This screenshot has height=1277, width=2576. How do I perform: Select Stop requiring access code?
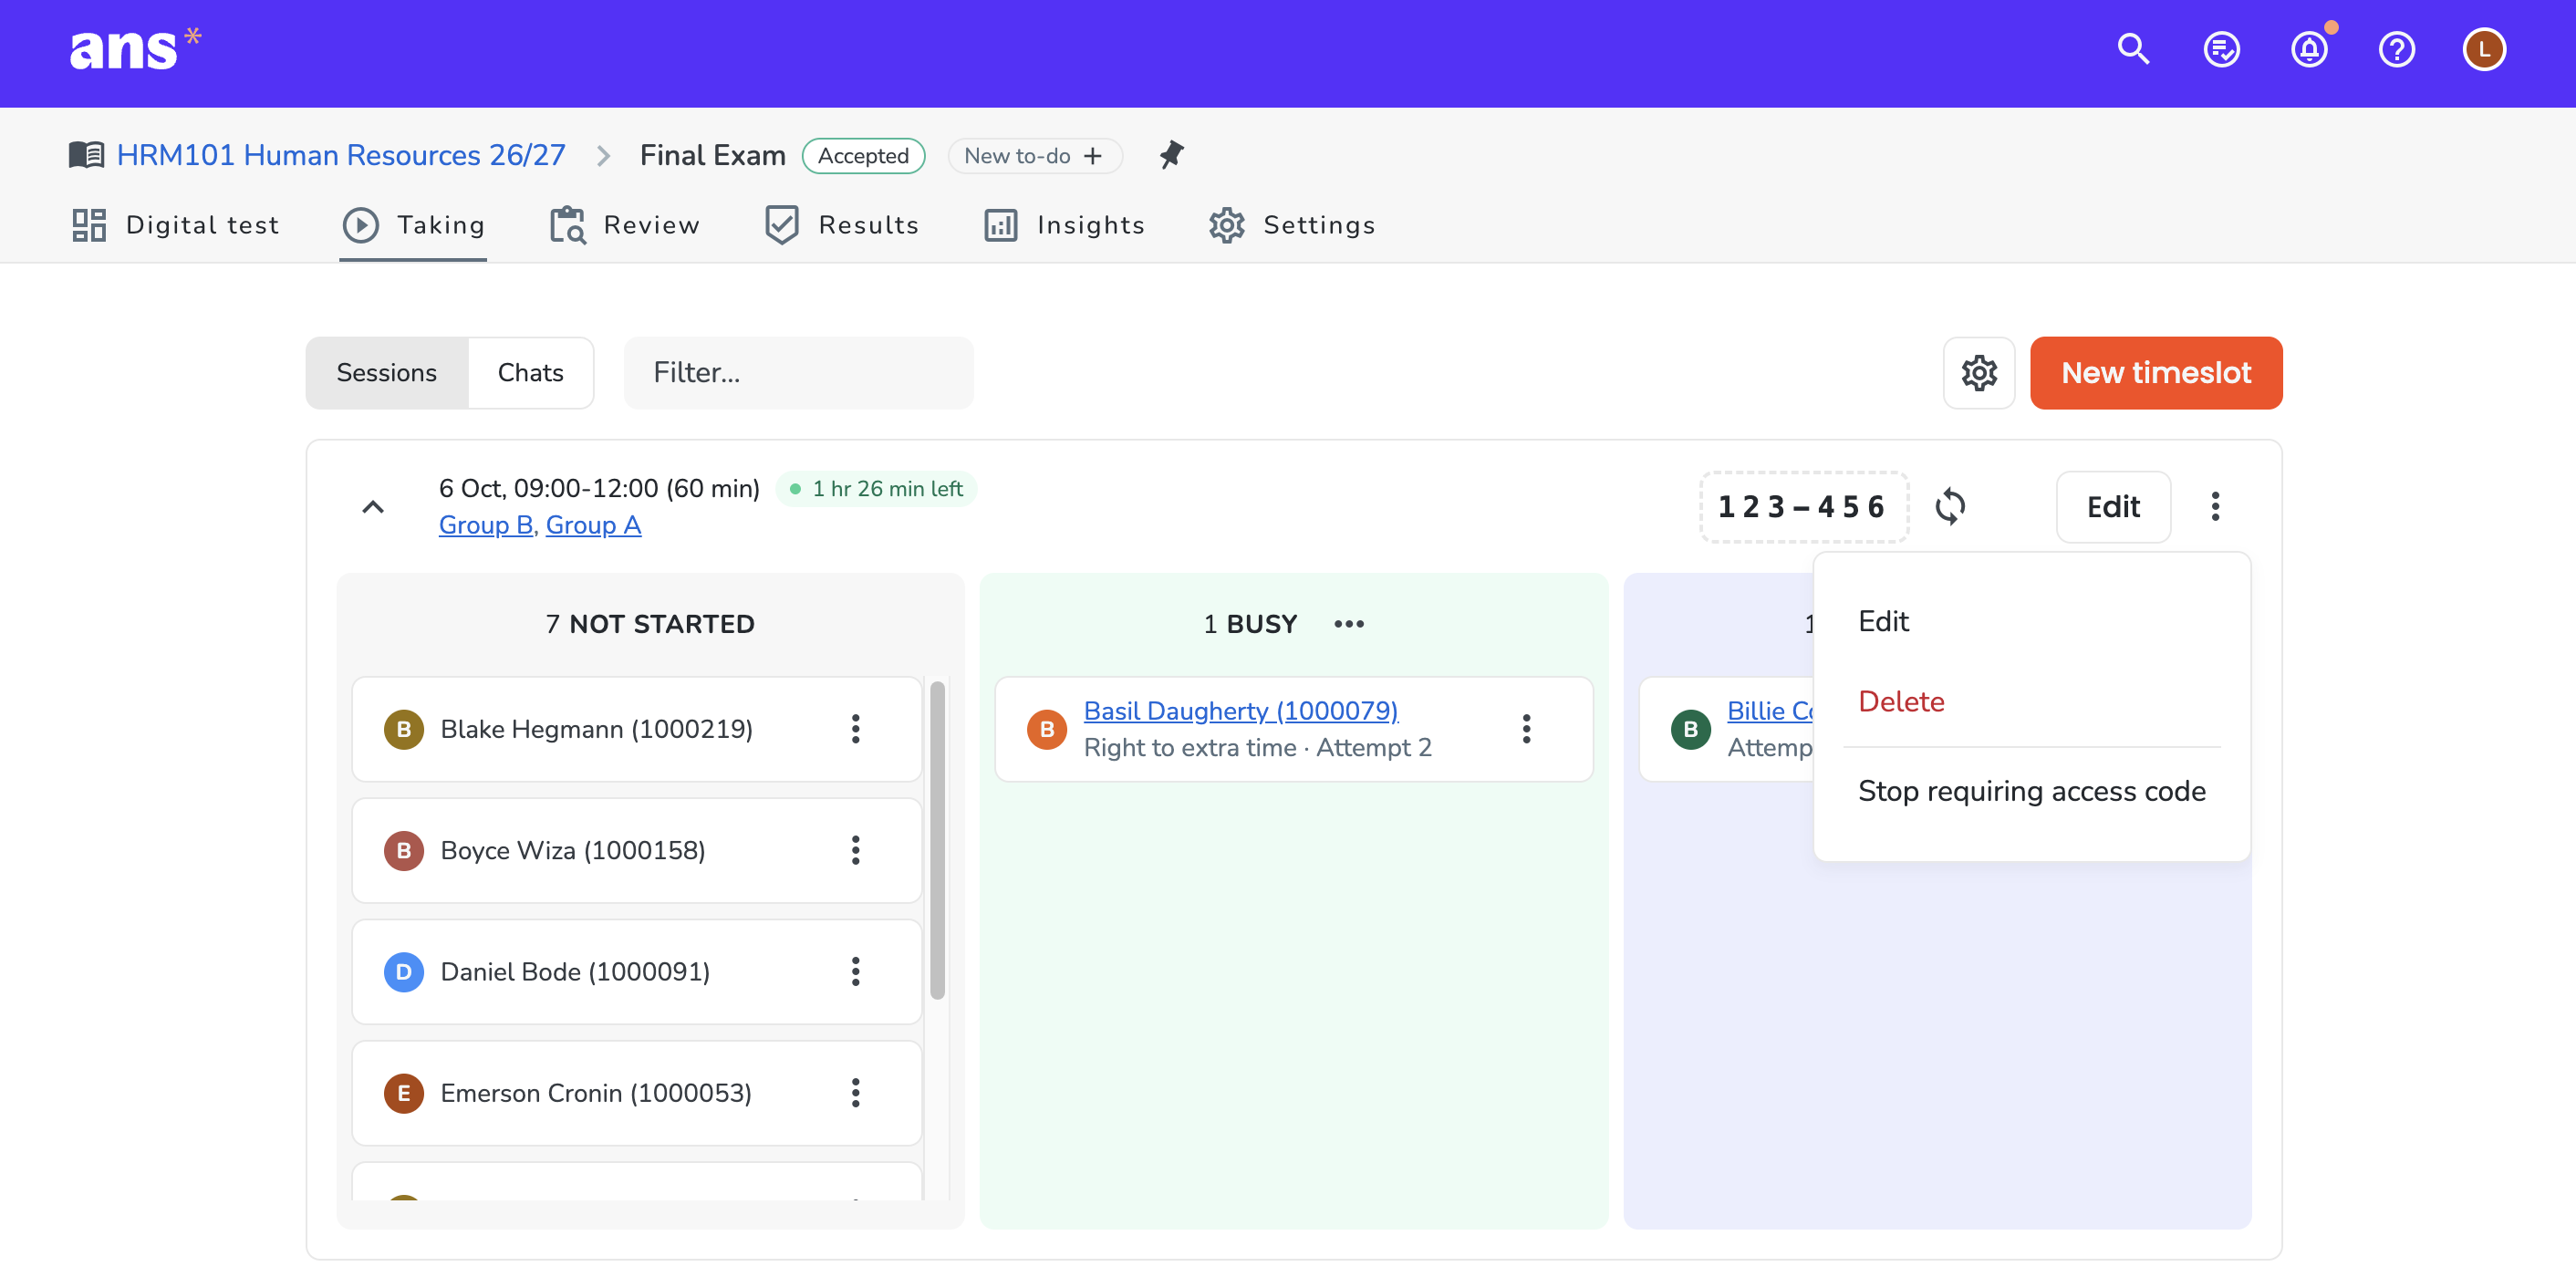click(x=2031, y=791)
